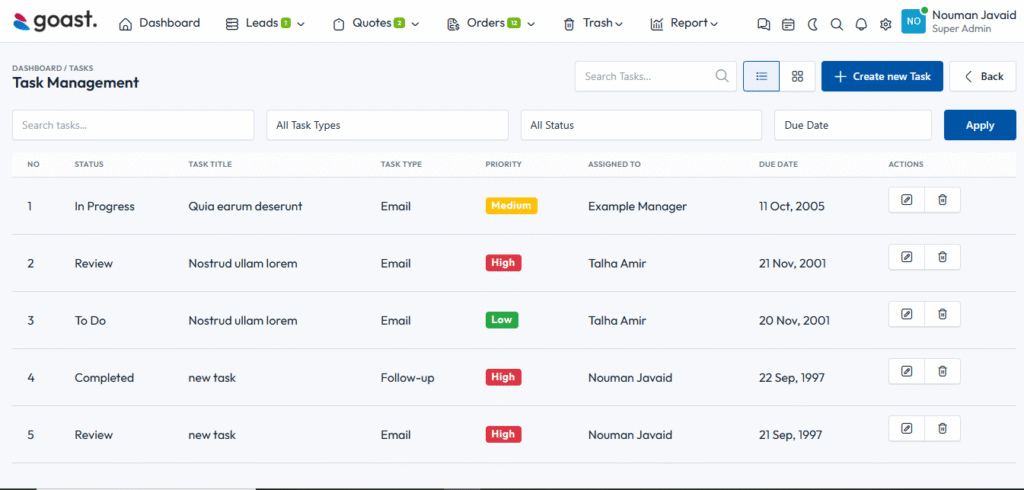Open the settings gear icon

[x=886, y=24]
